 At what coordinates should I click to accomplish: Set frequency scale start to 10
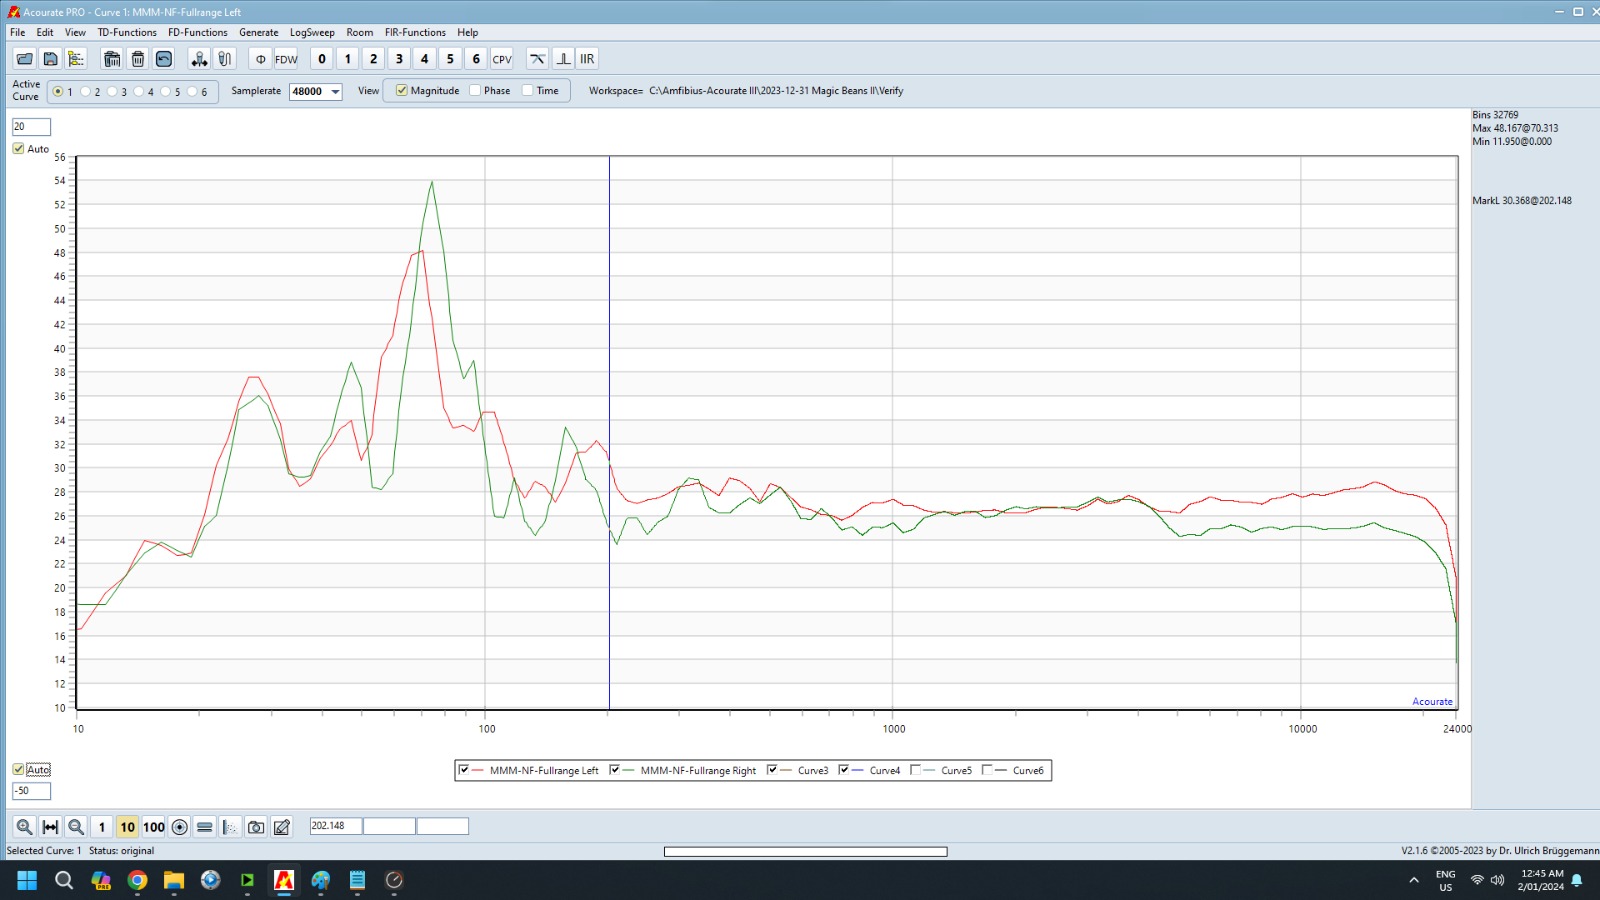(127, 827)
